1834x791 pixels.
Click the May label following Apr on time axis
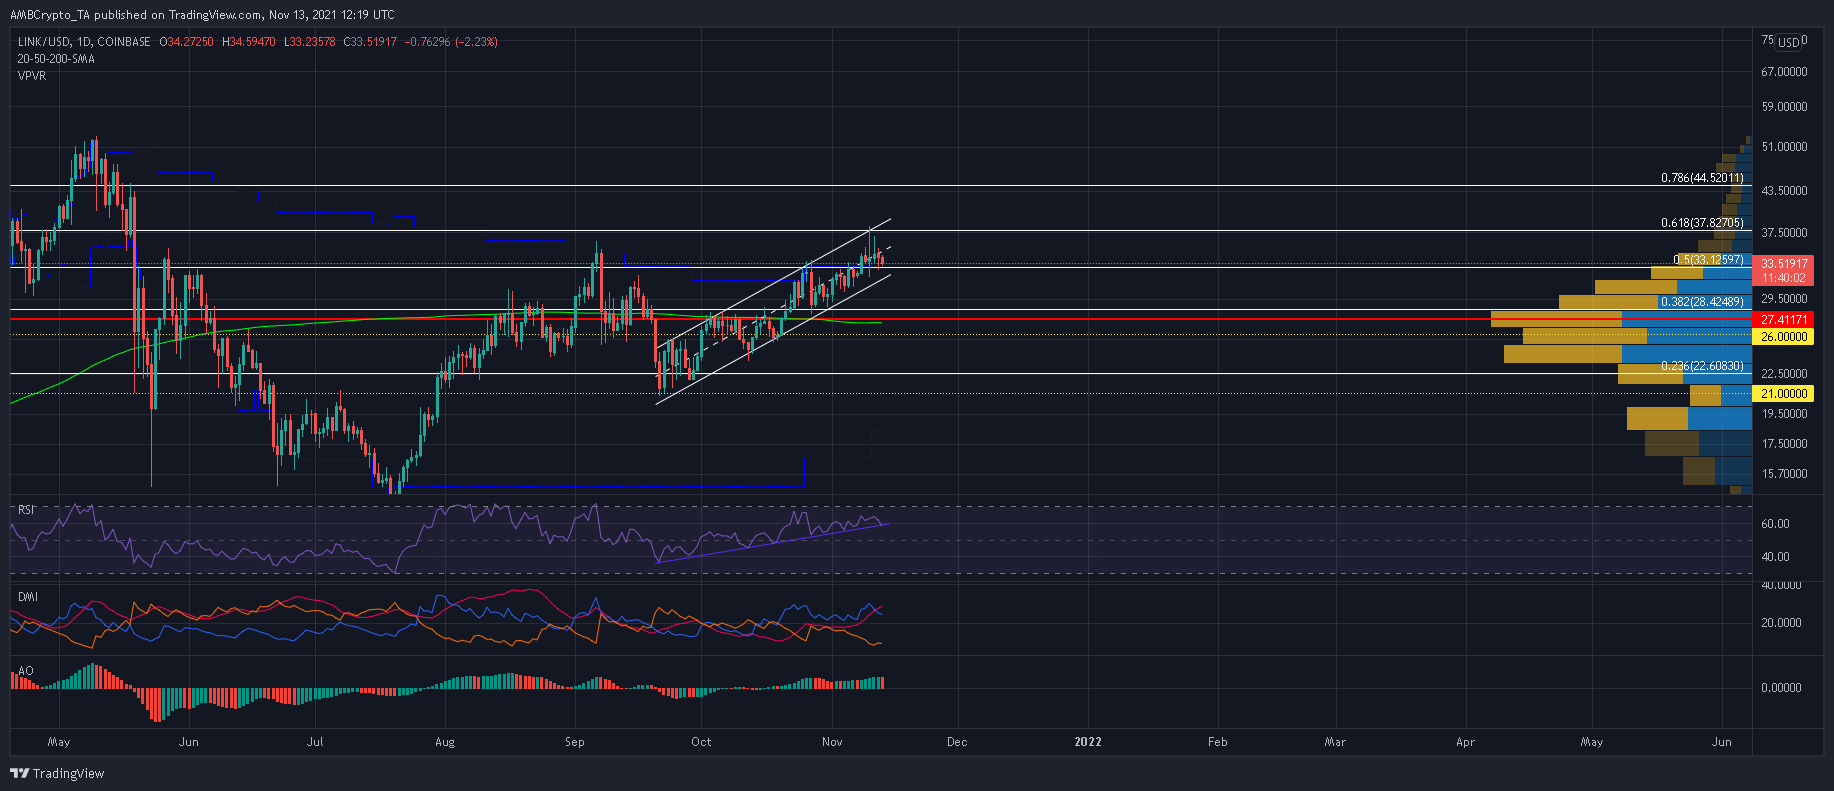tap(1592, 742)
